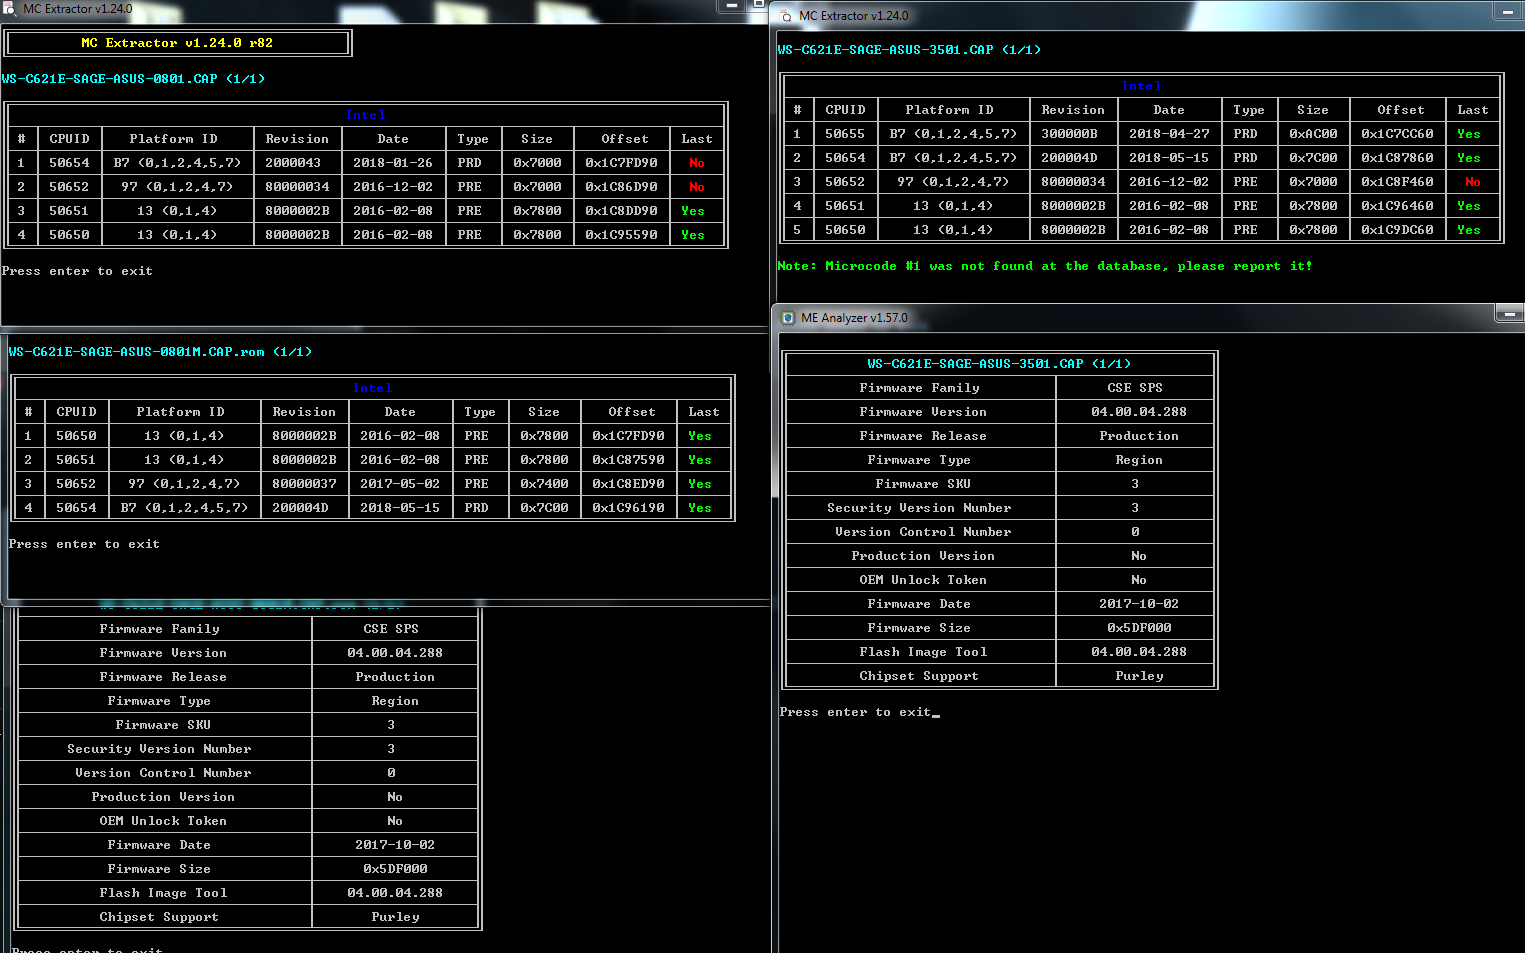
Task: Click the ME Analyzer v1.57.0 title bar text
Action: click(x=854, y=318)
